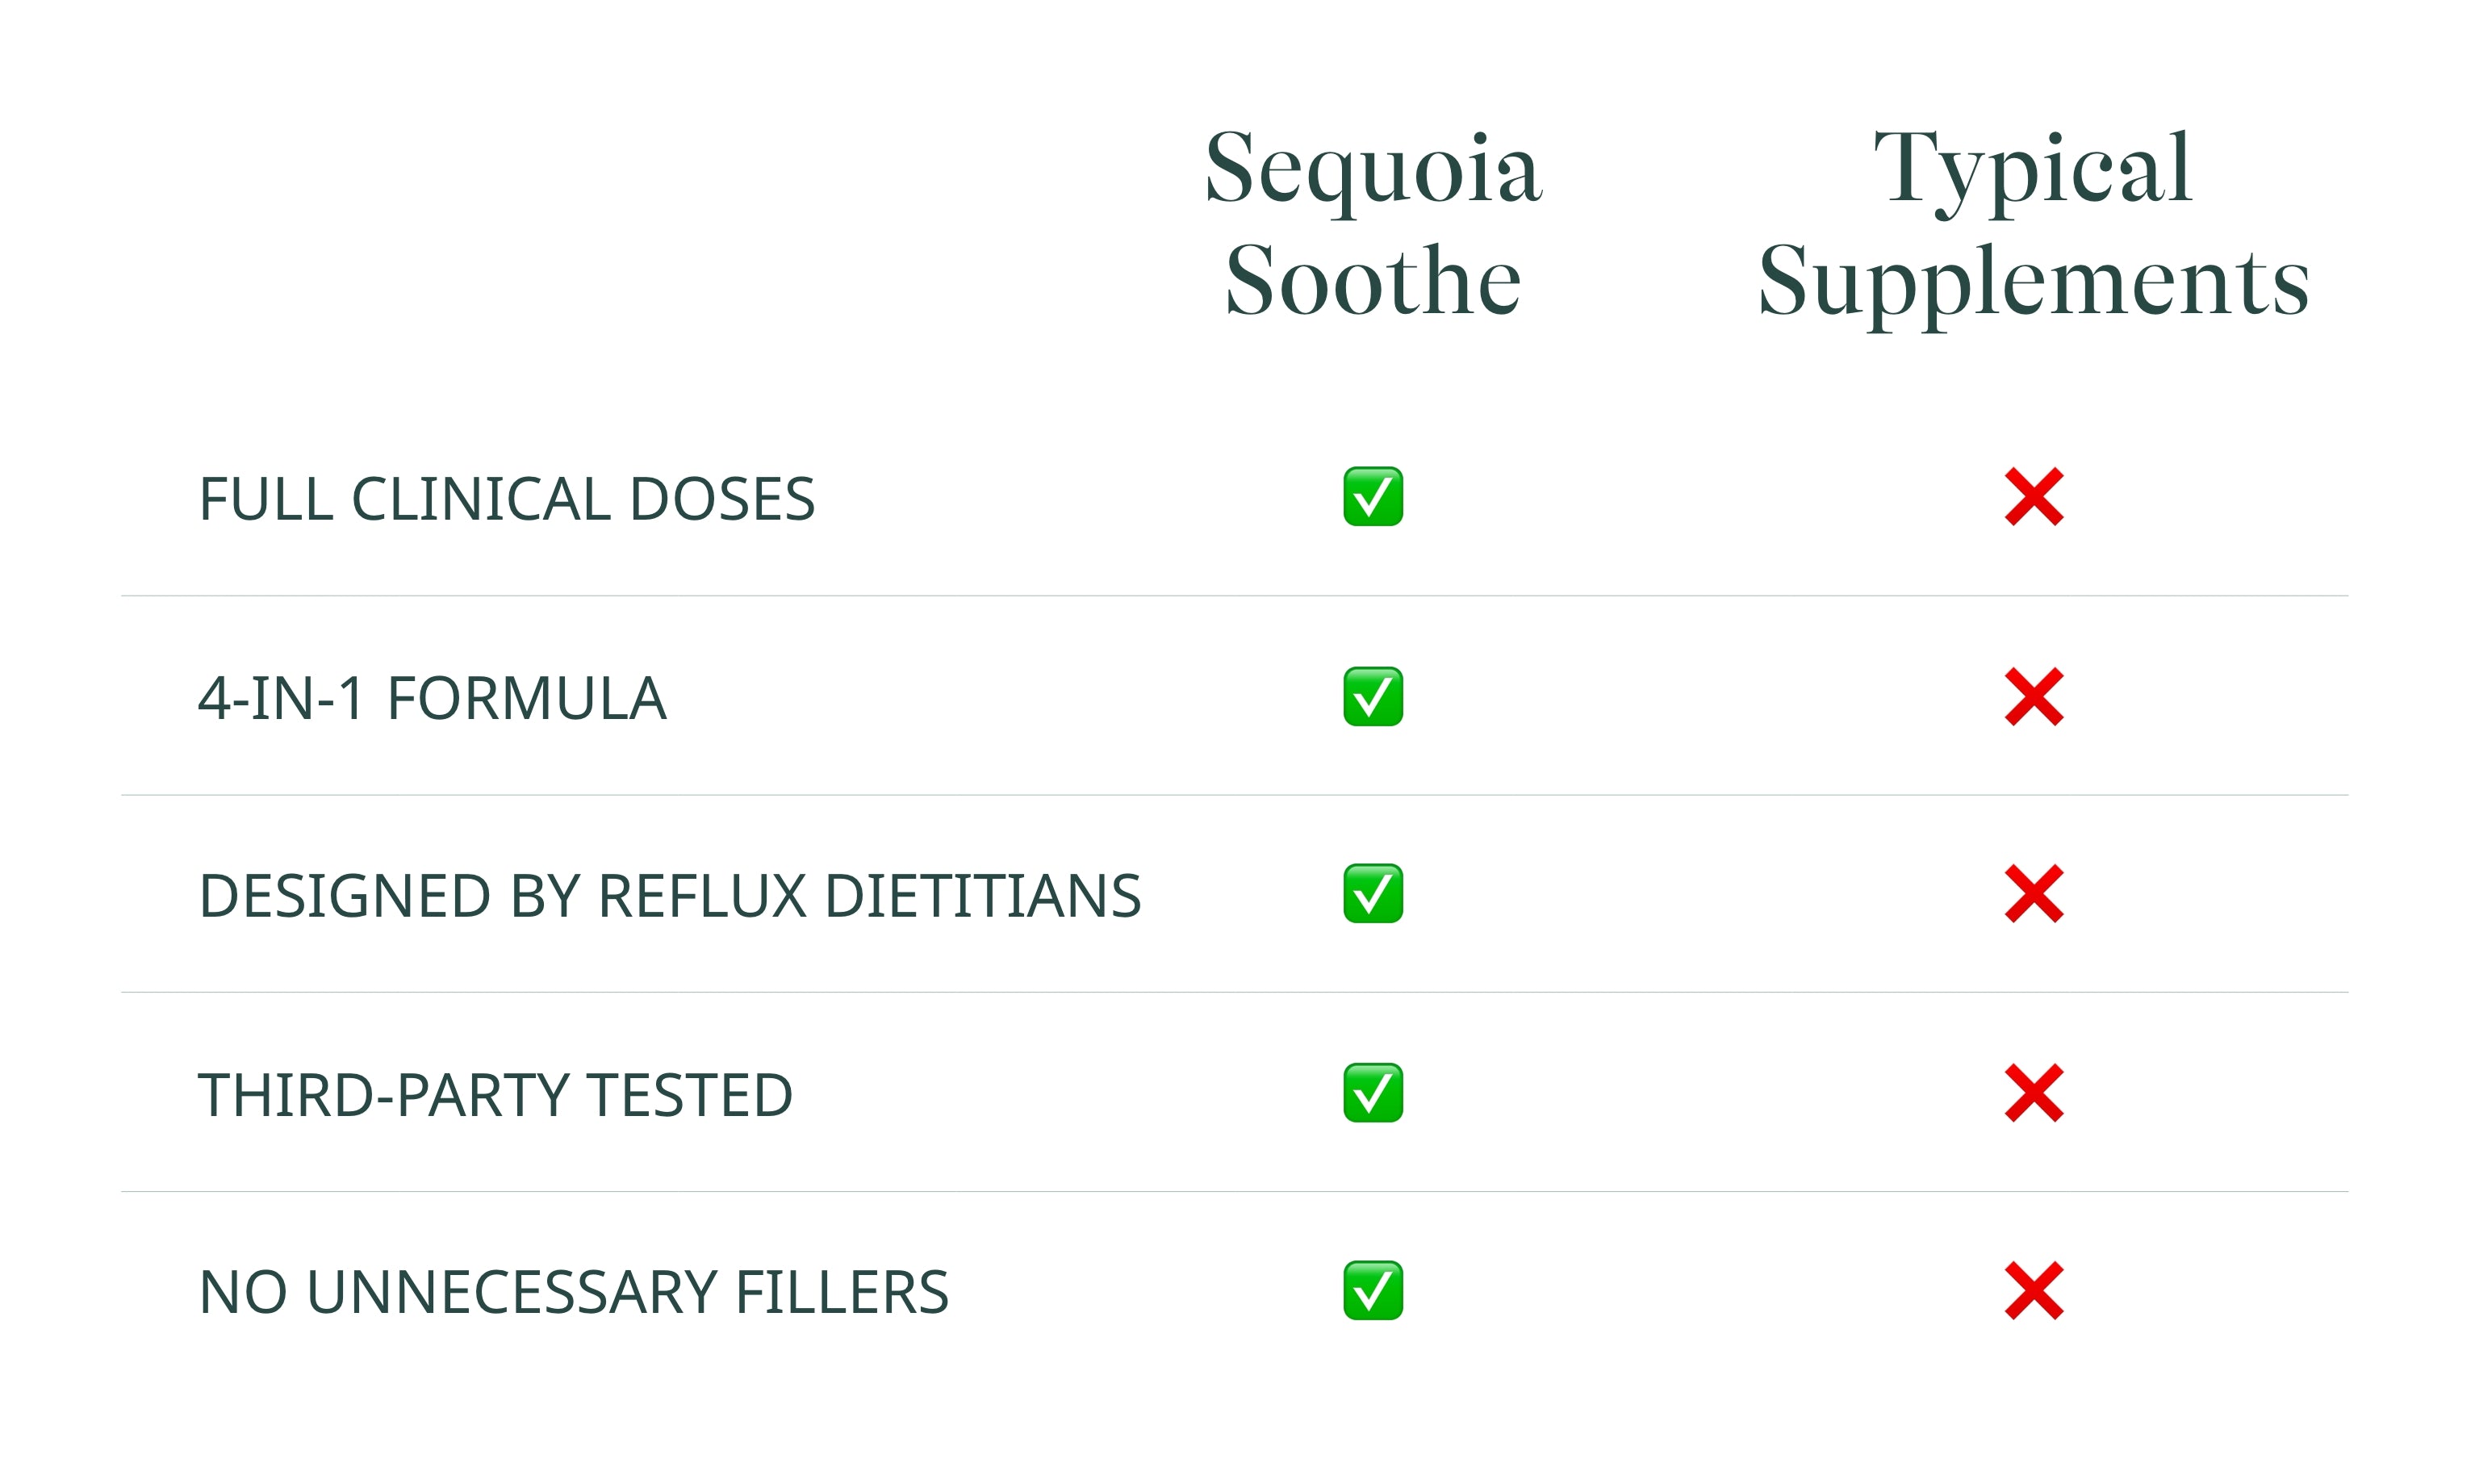This screenshot has height=1484, width=2475.
Task: Select the "Supplements" header word
Action: tap(2032, 282)
